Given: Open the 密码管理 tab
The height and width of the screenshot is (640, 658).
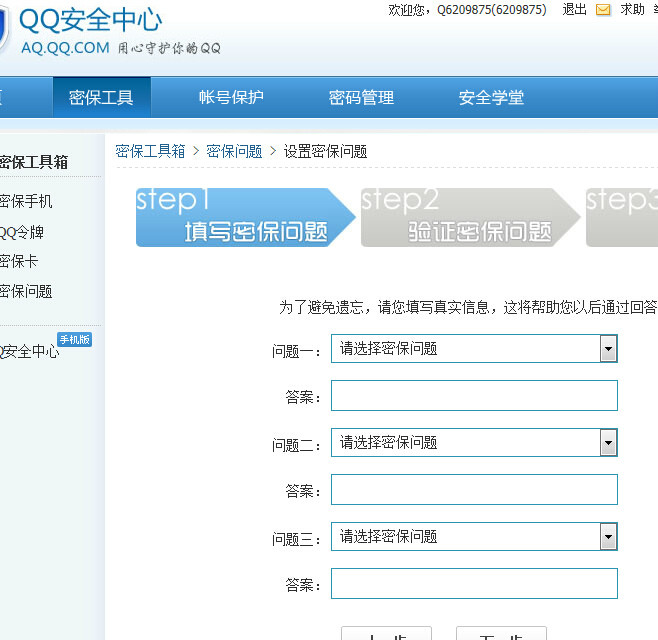Looking at the screenshot, I should (x=361, y=97).
